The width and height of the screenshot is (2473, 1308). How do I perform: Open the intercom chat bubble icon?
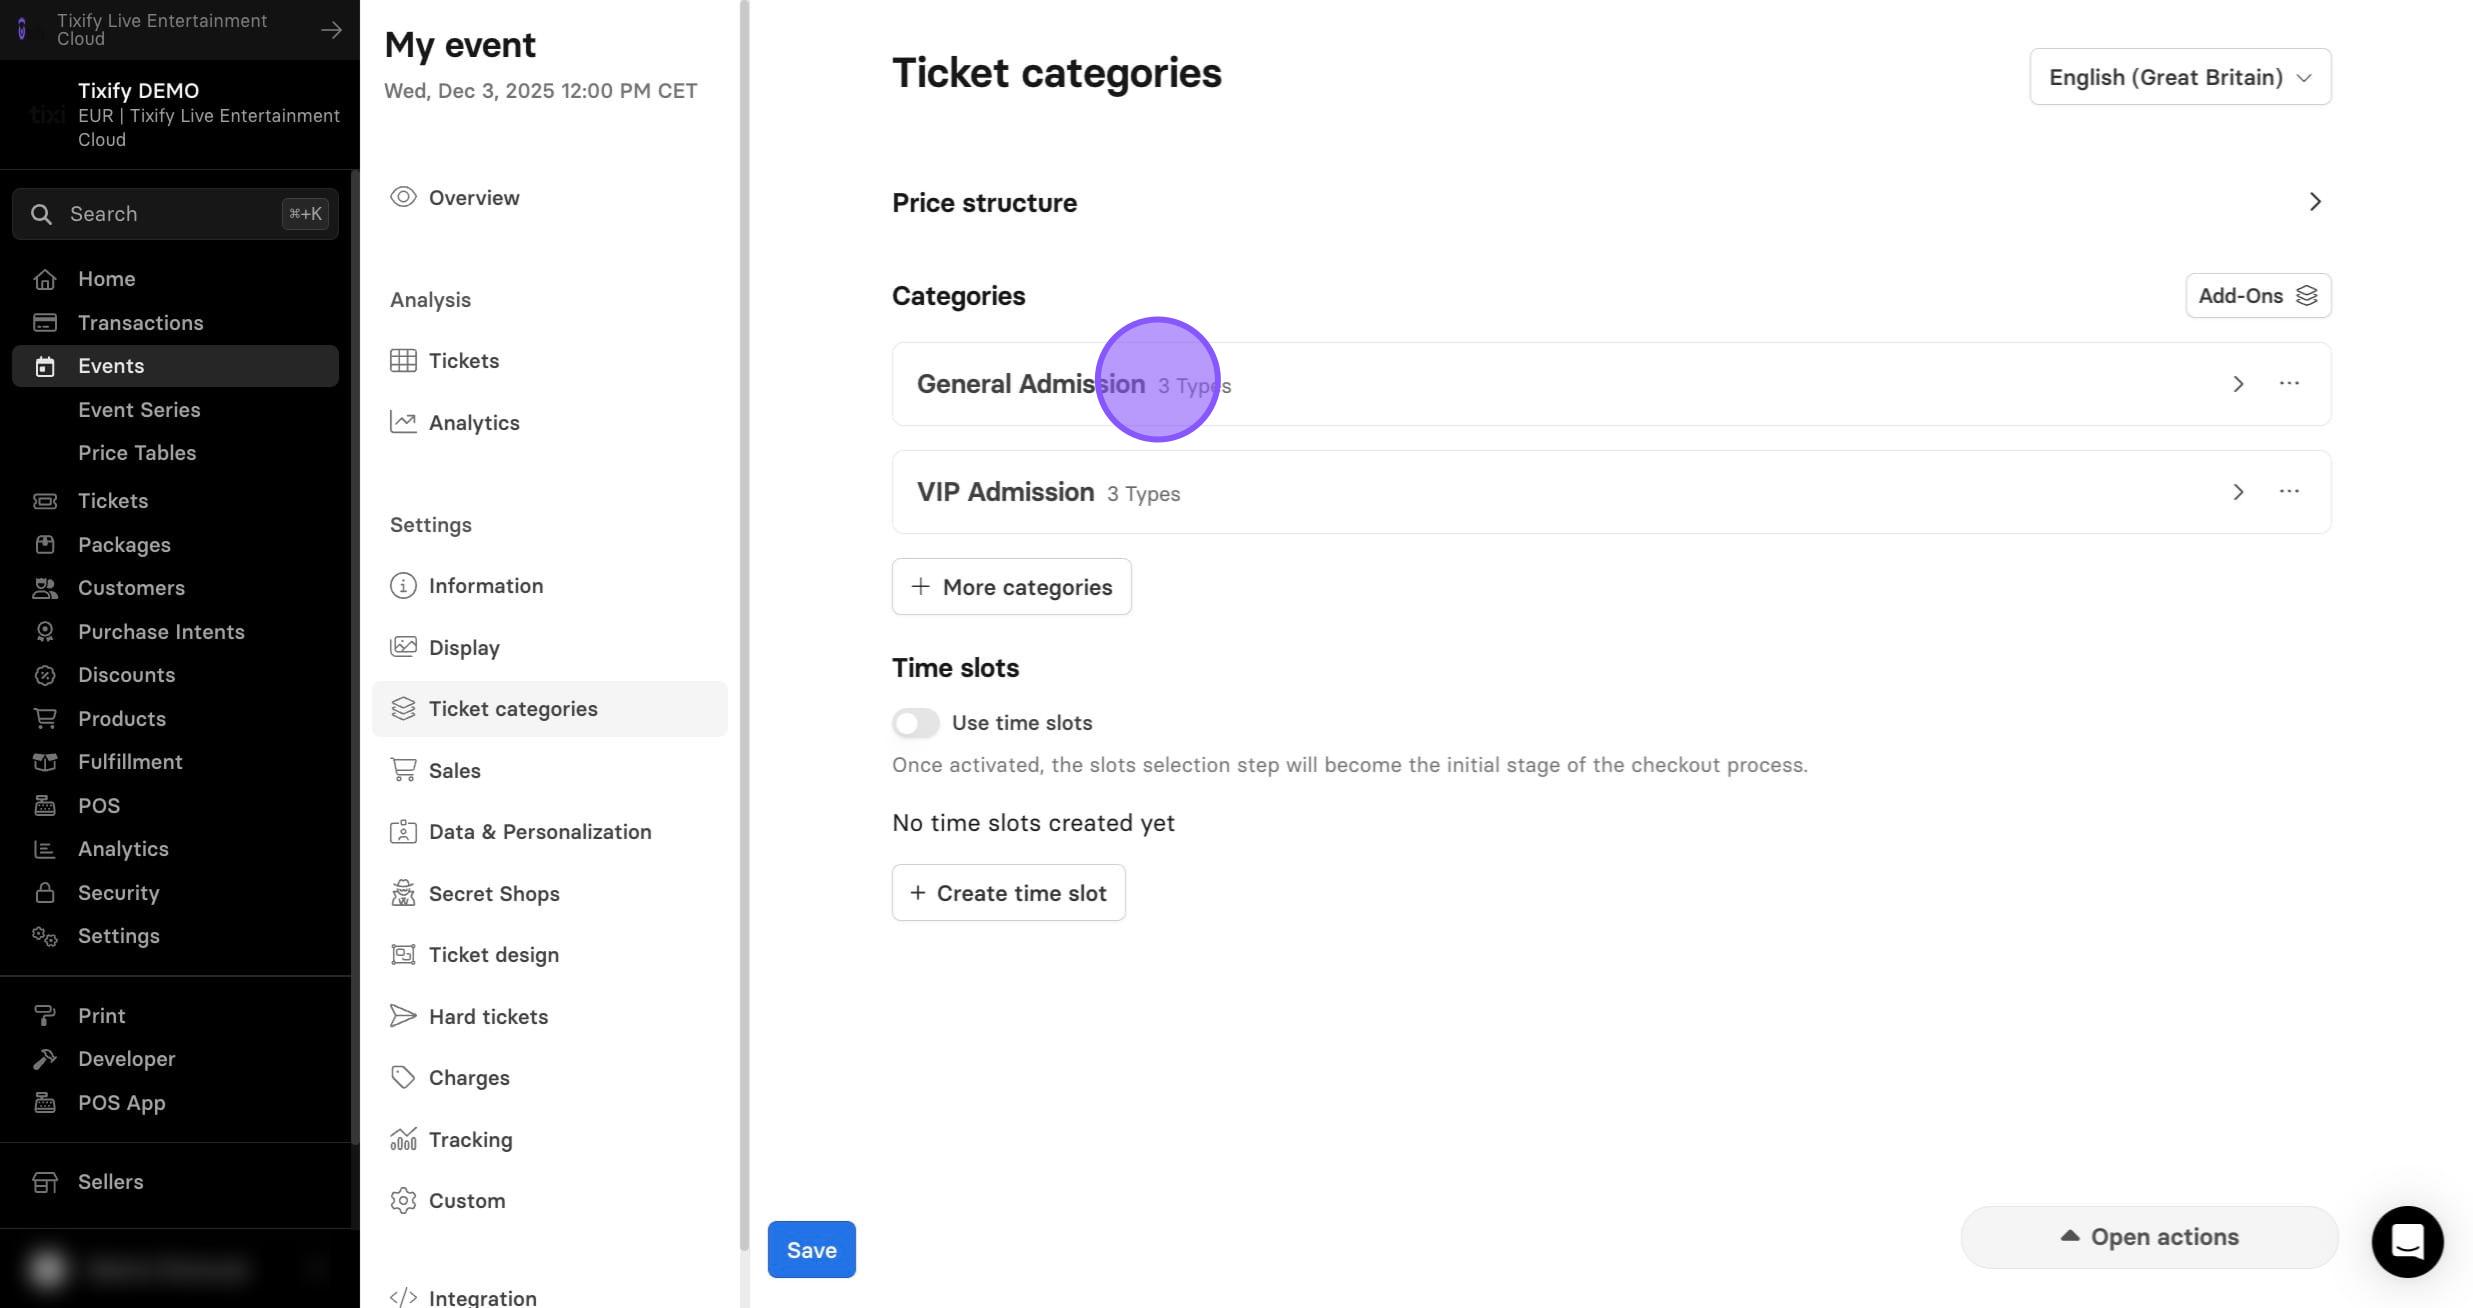(2407, 1241)
